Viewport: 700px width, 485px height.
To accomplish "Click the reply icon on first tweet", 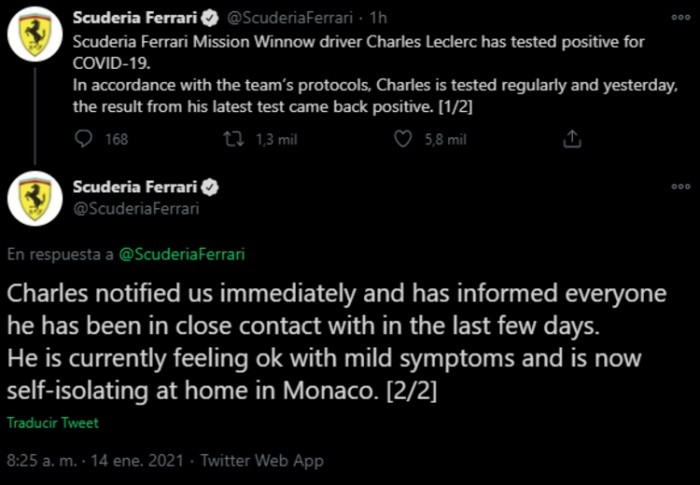I will coord(84,140).
